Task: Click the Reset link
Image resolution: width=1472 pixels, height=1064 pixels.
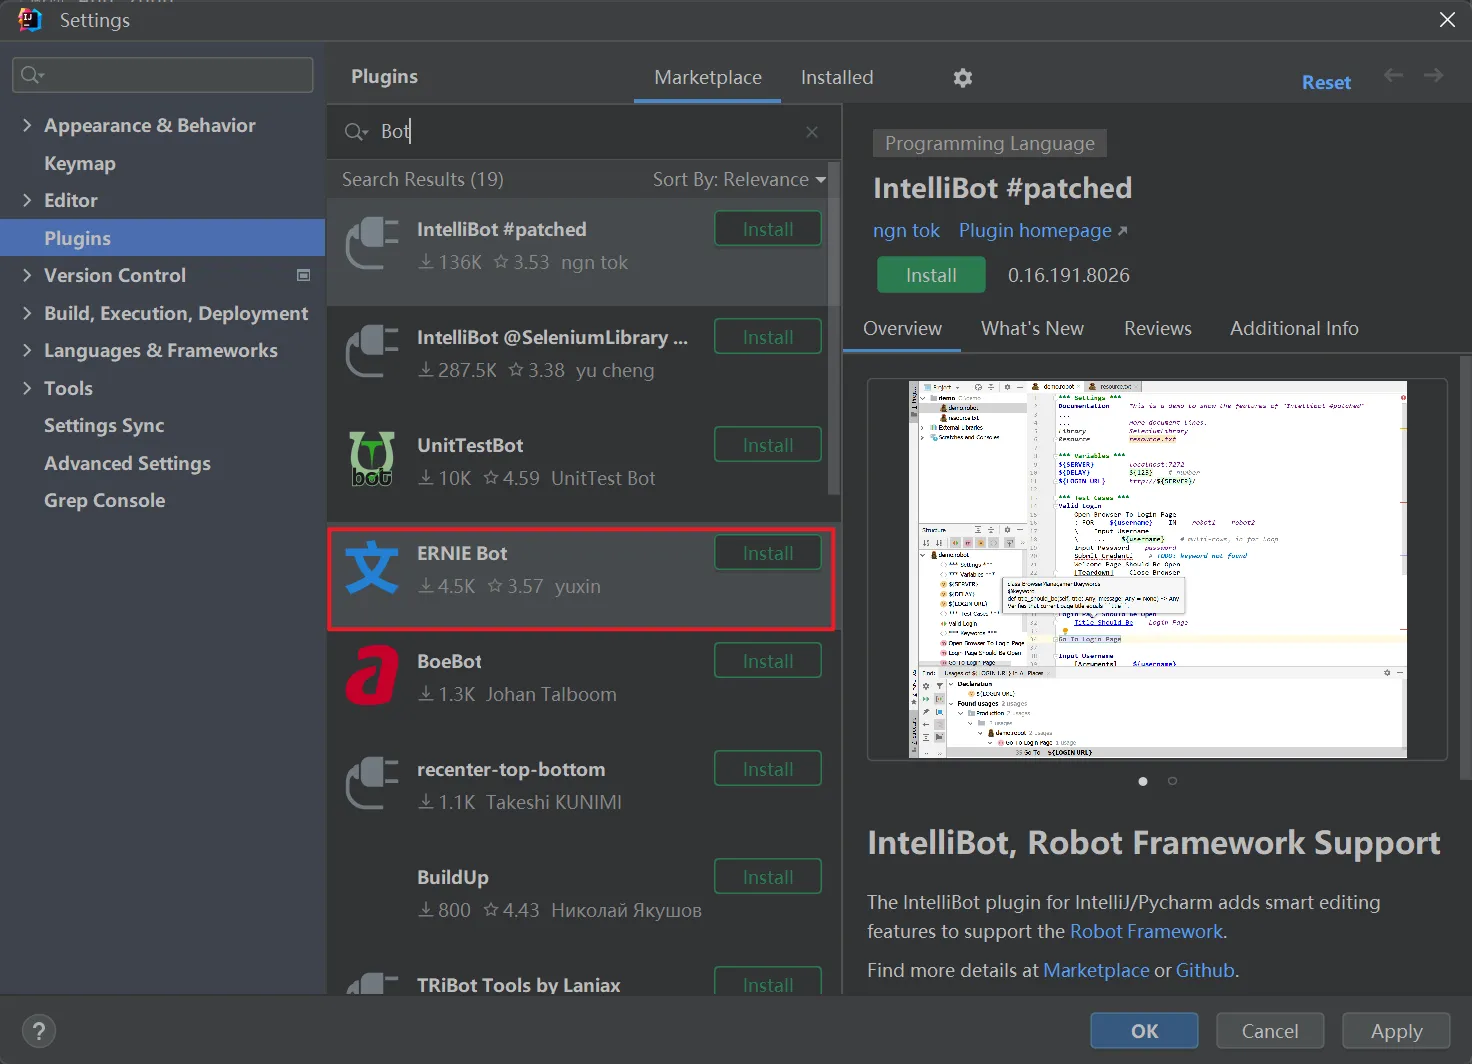Action: pyautogui.click(x=1326, y=83)
